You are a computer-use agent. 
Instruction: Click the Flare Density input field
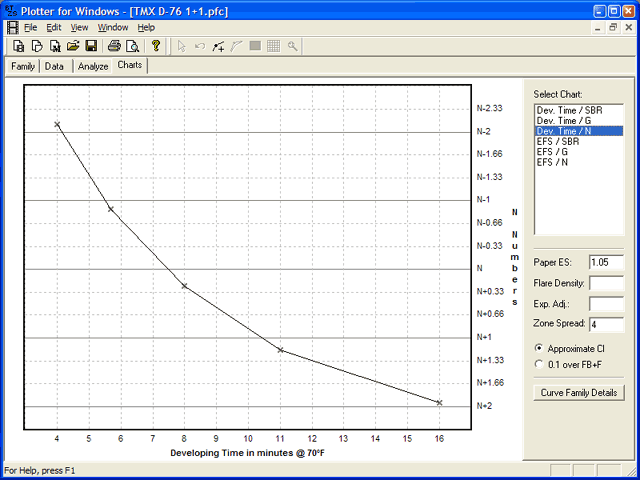(x=607, y=283)
